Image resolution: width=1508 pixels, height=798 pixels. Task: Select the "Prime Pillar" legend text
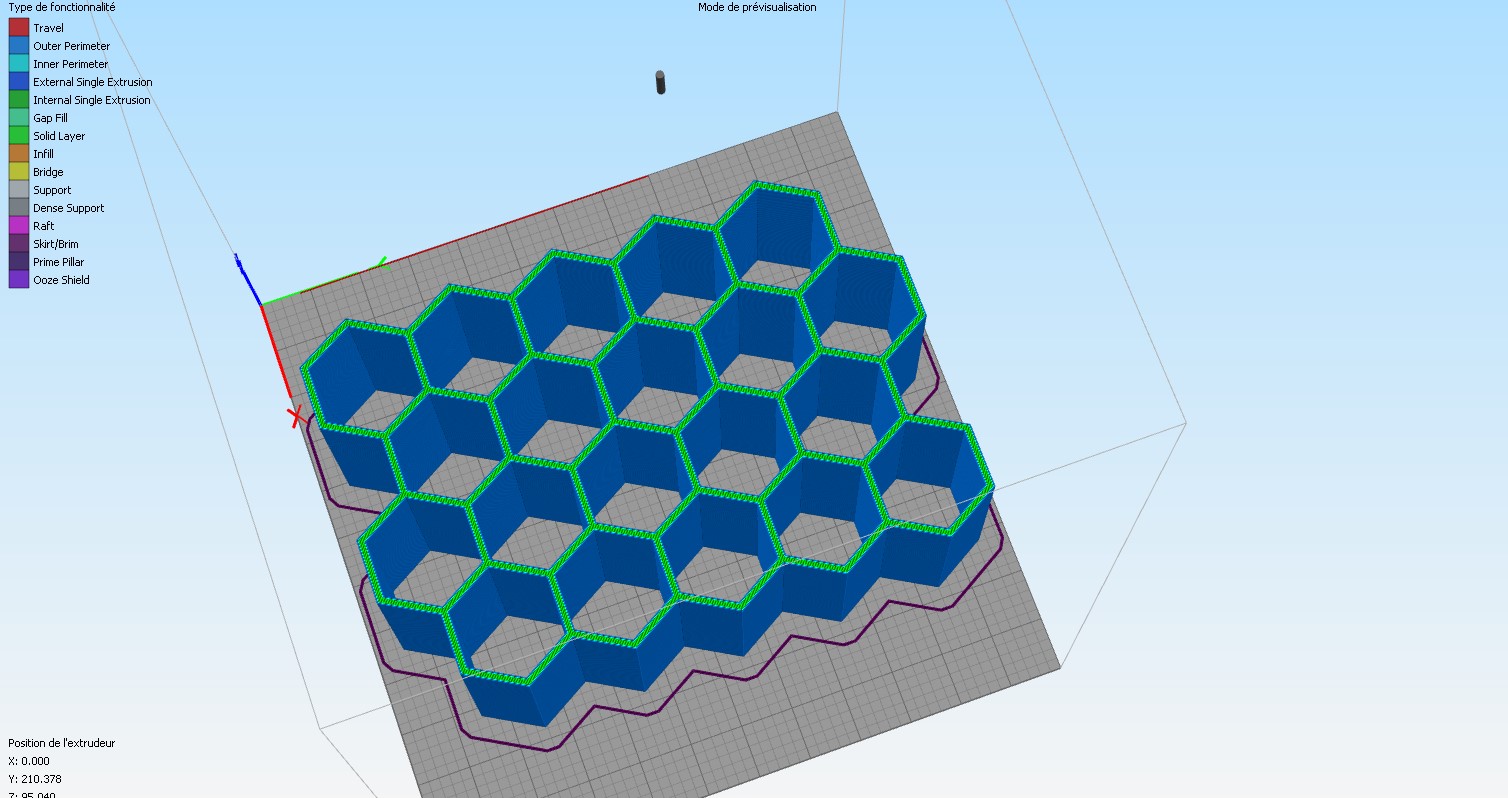[x=59, y=262]
